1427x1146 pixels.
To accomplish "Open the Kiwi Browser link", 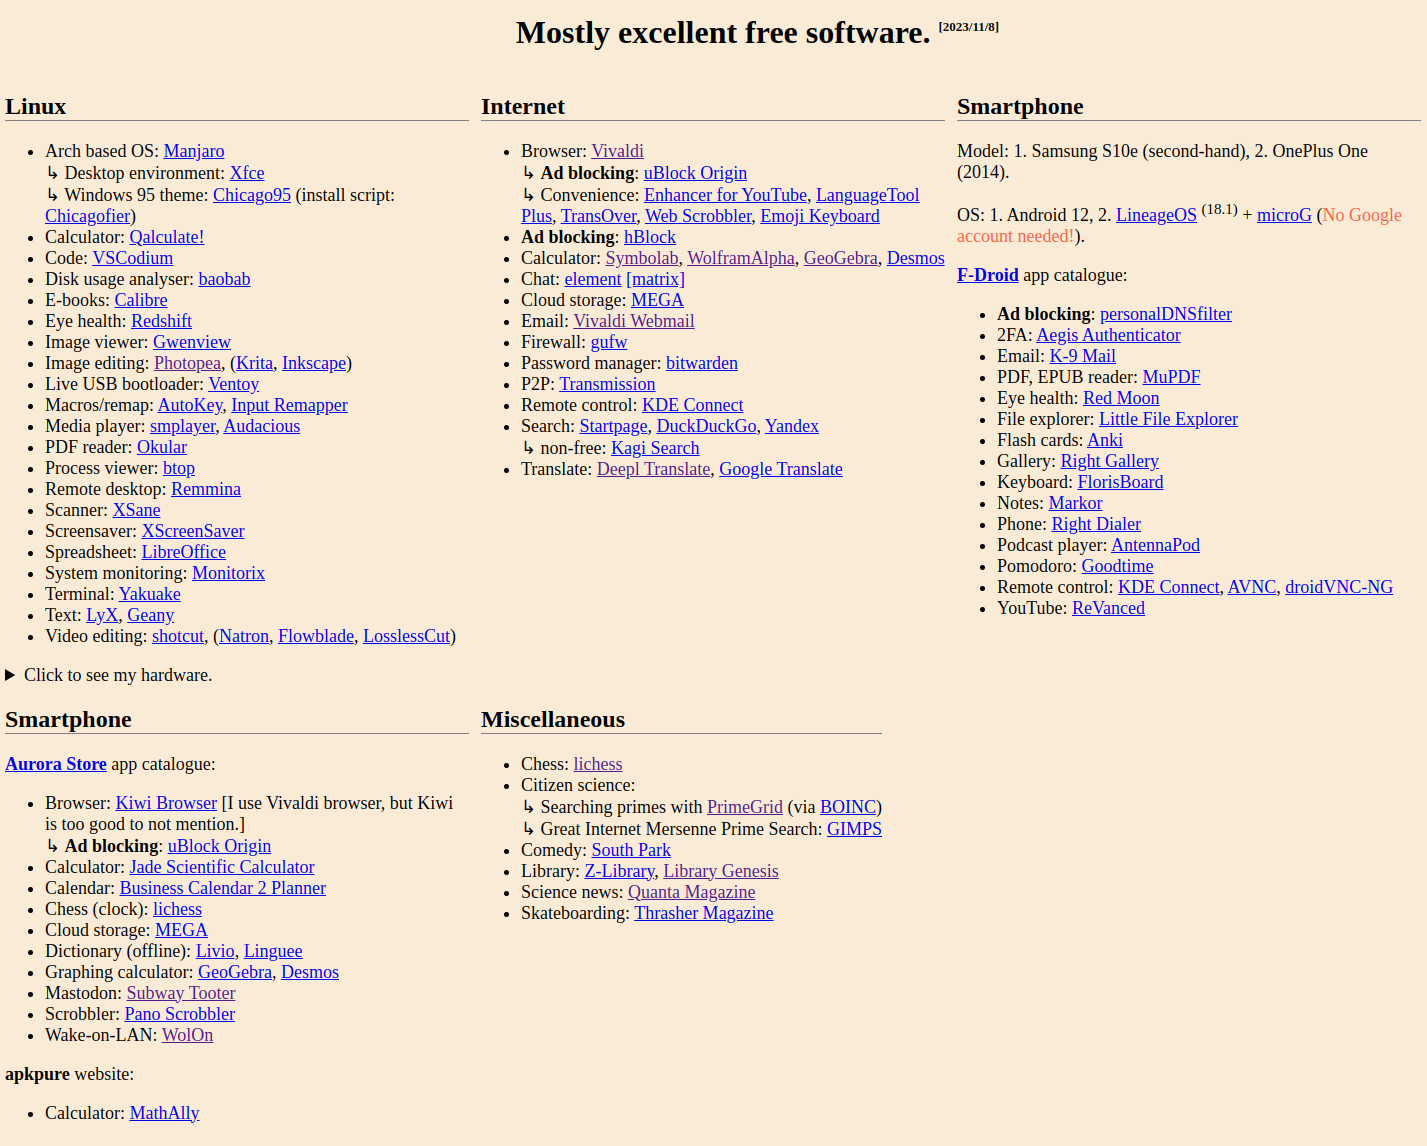I will [x=166, y=803].
